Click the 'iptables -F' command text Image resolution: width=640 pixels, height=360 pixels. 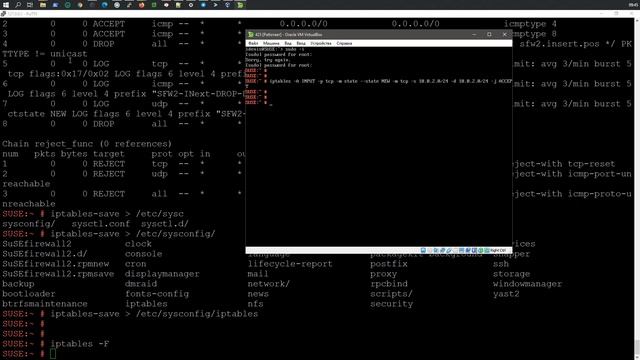(80, 344)
